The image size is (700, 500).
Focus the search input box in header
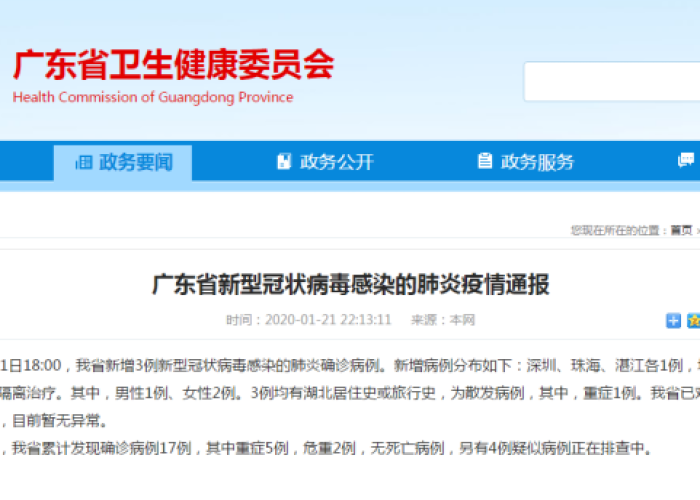coord(612,82)
